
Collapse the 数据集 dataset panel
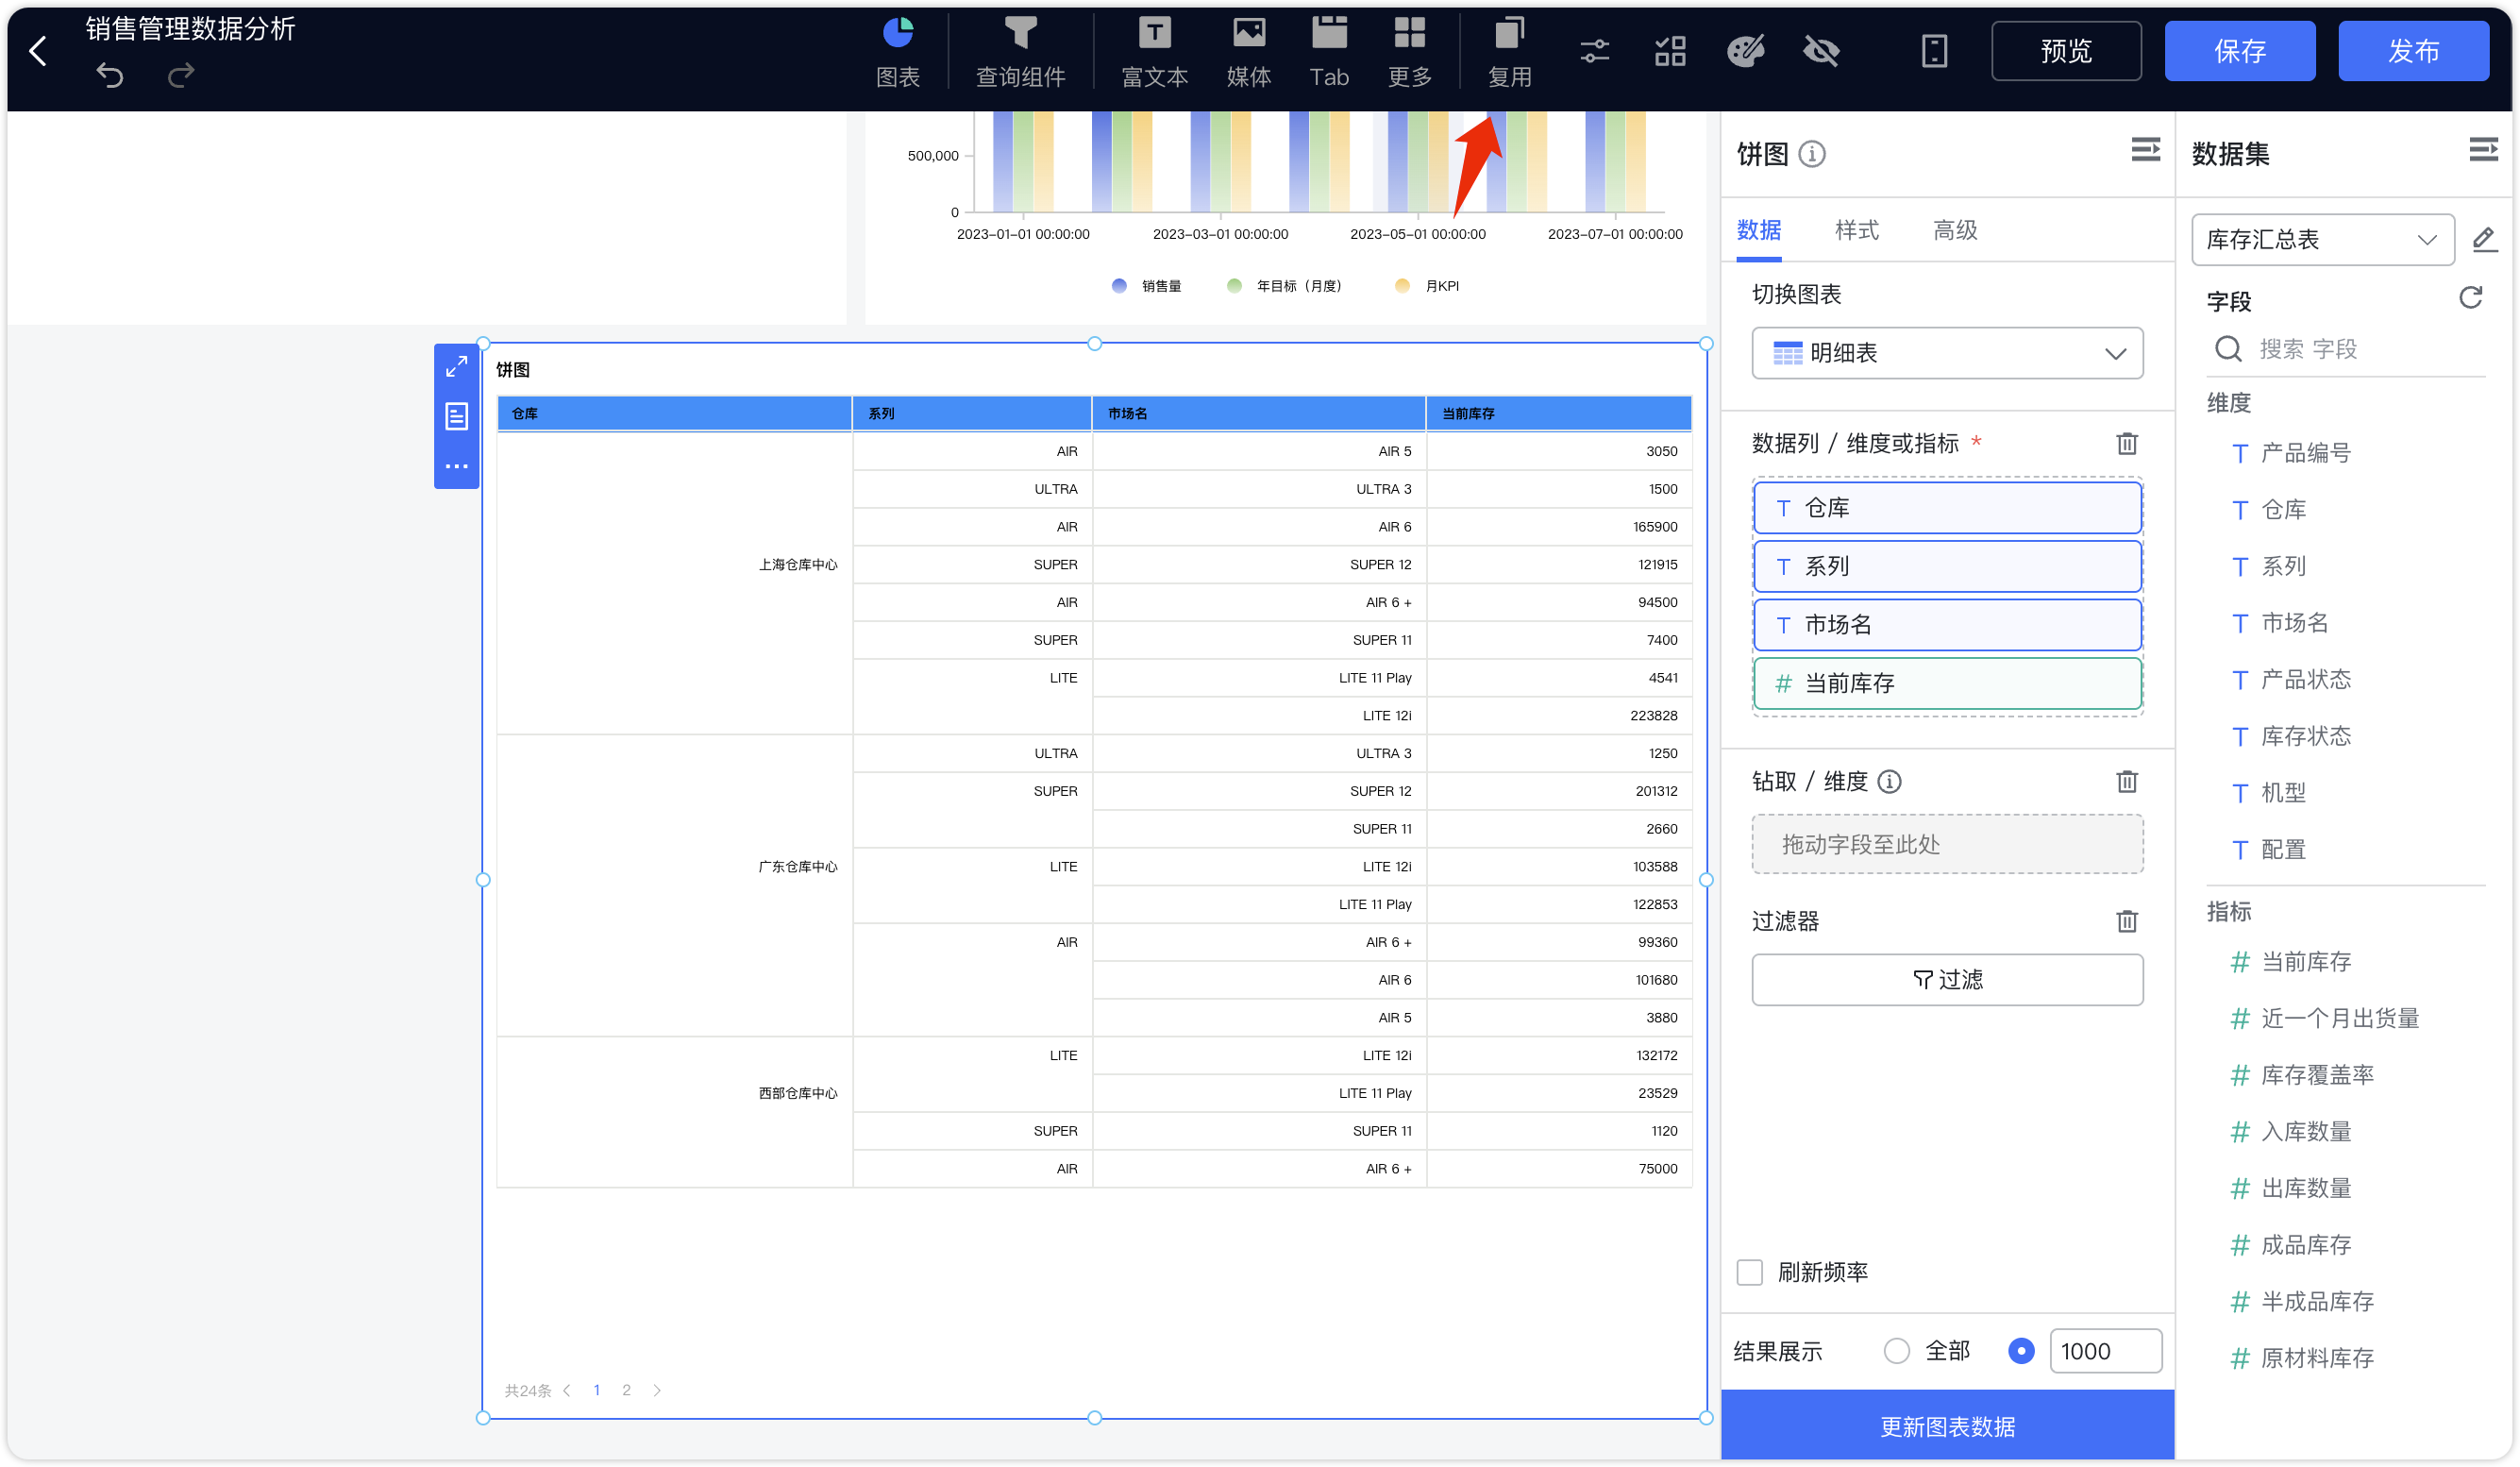click(2483, 150)
